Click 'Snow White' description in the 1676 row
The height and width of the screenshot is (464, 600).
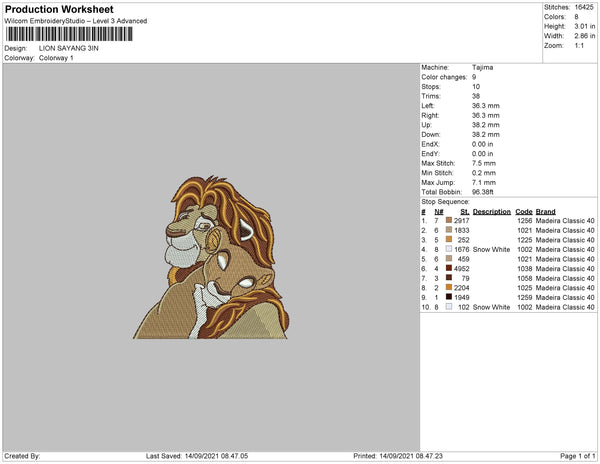[491, 249]
